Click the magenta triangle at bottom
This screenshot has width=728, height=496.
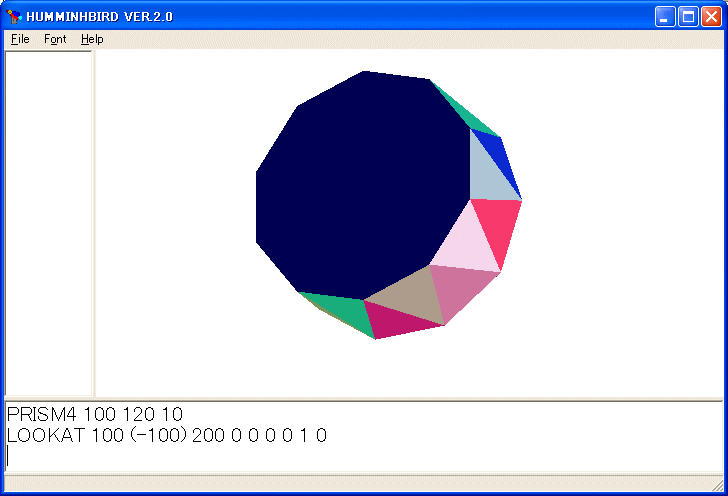(395, 320)
